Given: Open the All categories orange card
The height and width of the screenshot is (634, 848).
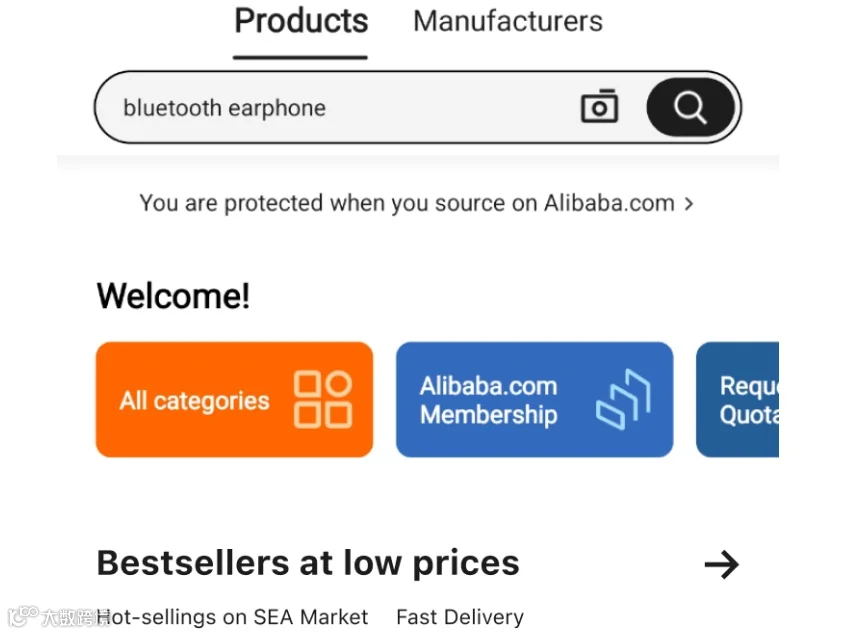Looking at the screenshot, I should coord(234,399).
